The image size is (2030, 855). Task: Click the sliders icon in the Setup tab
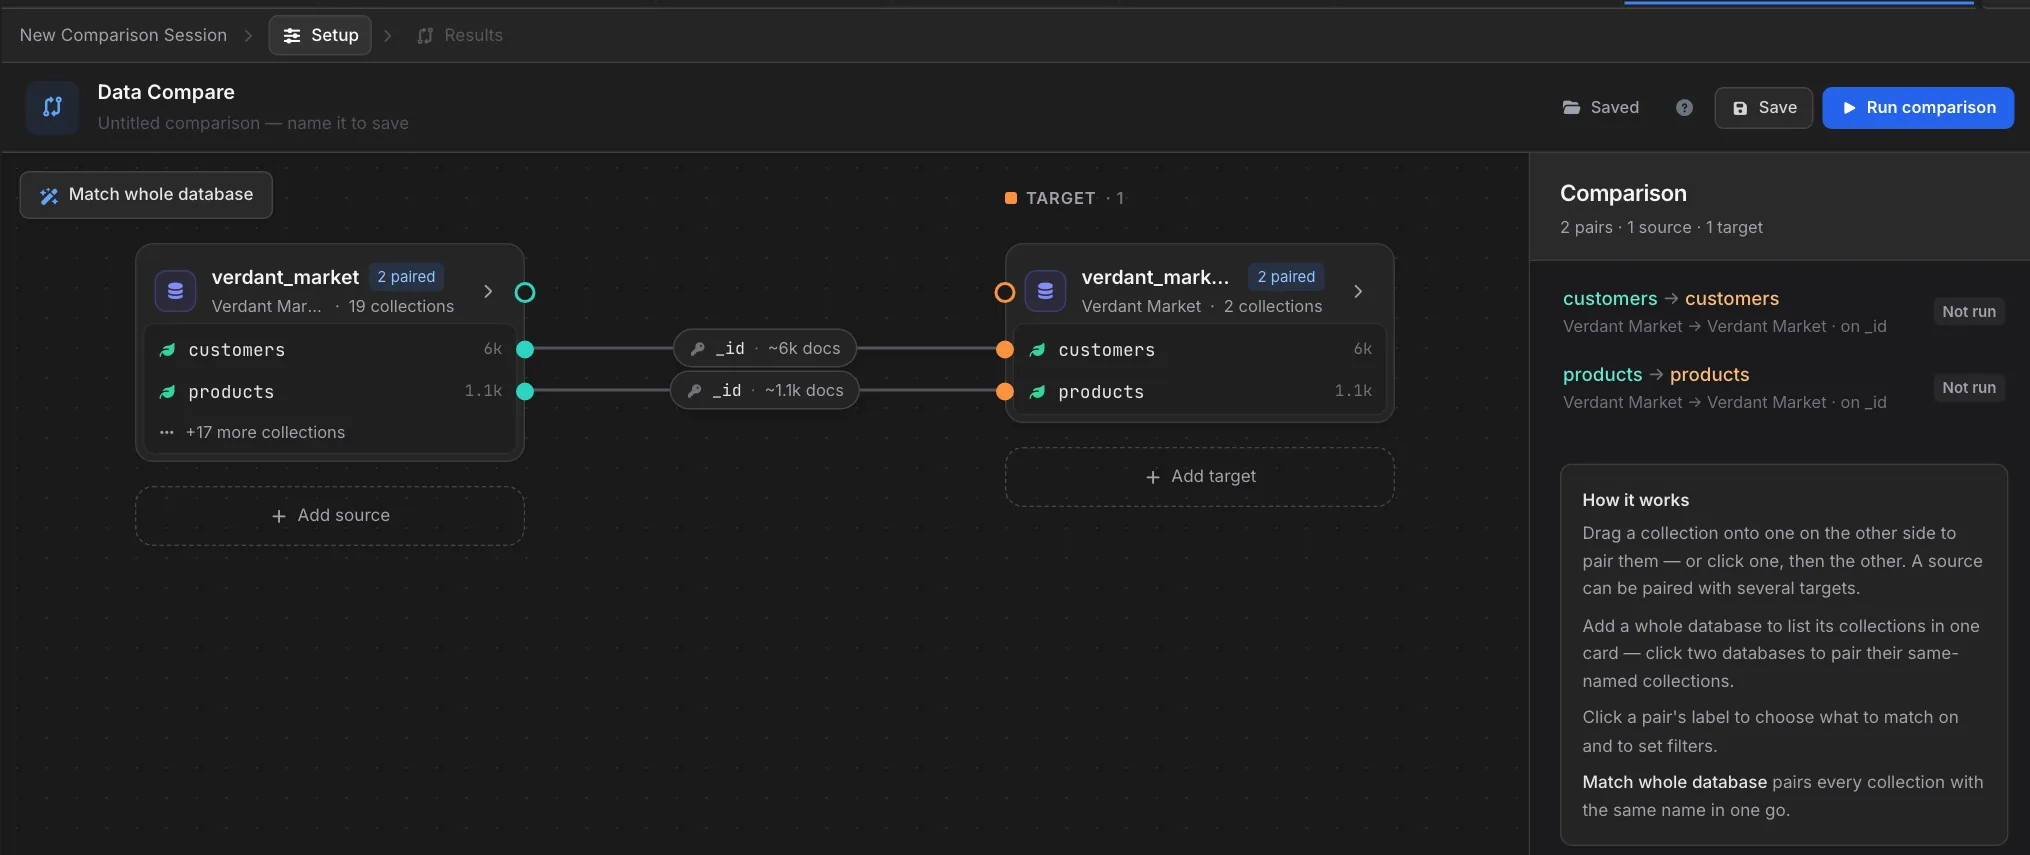292,36
